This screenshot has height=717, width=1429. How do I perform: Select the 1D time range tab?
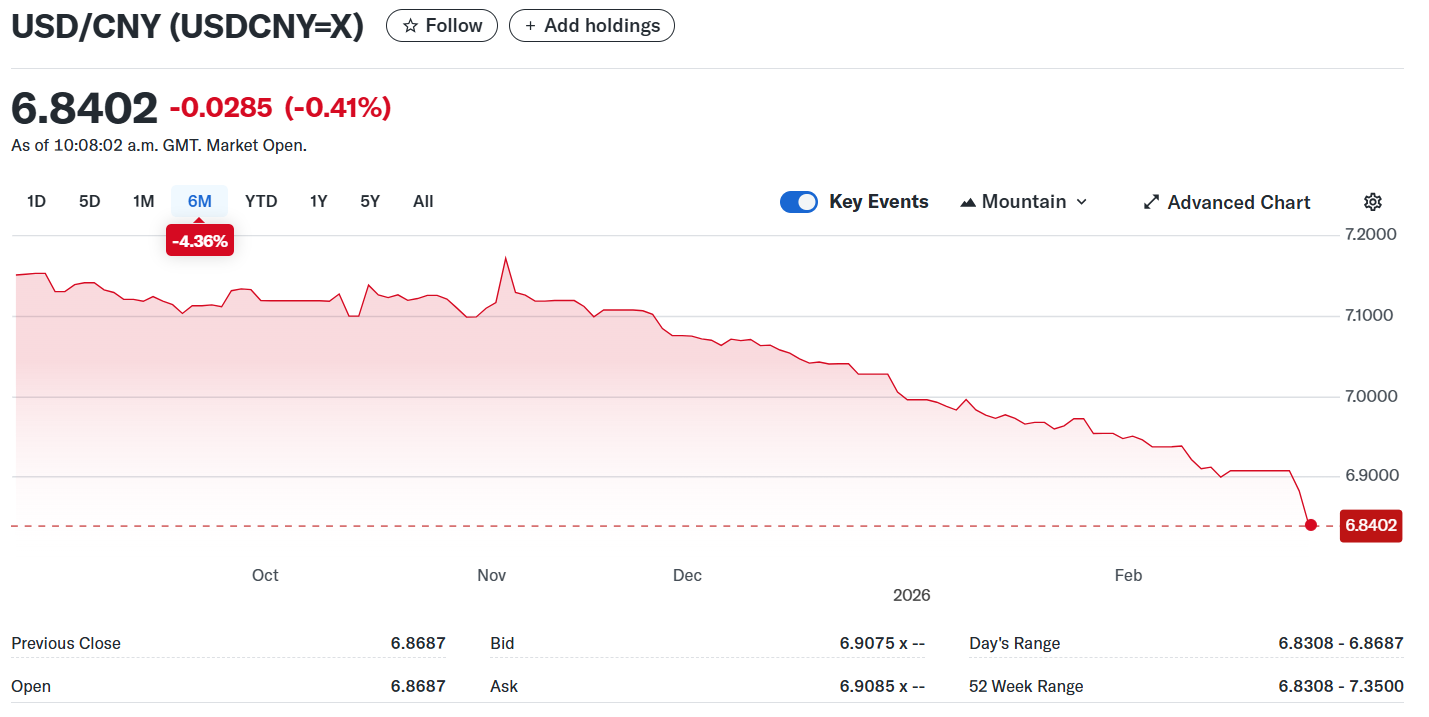[x=37, y=201]
